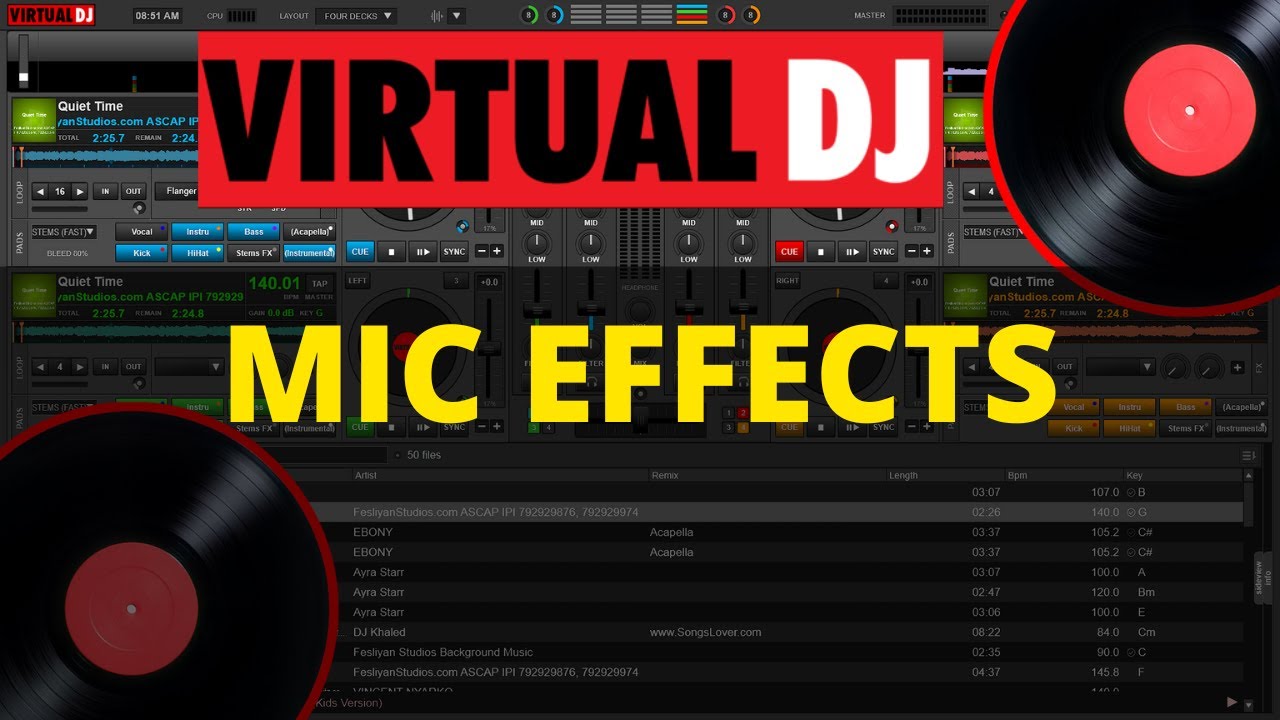Open the Flanger effect dropdown

[176, 191]
